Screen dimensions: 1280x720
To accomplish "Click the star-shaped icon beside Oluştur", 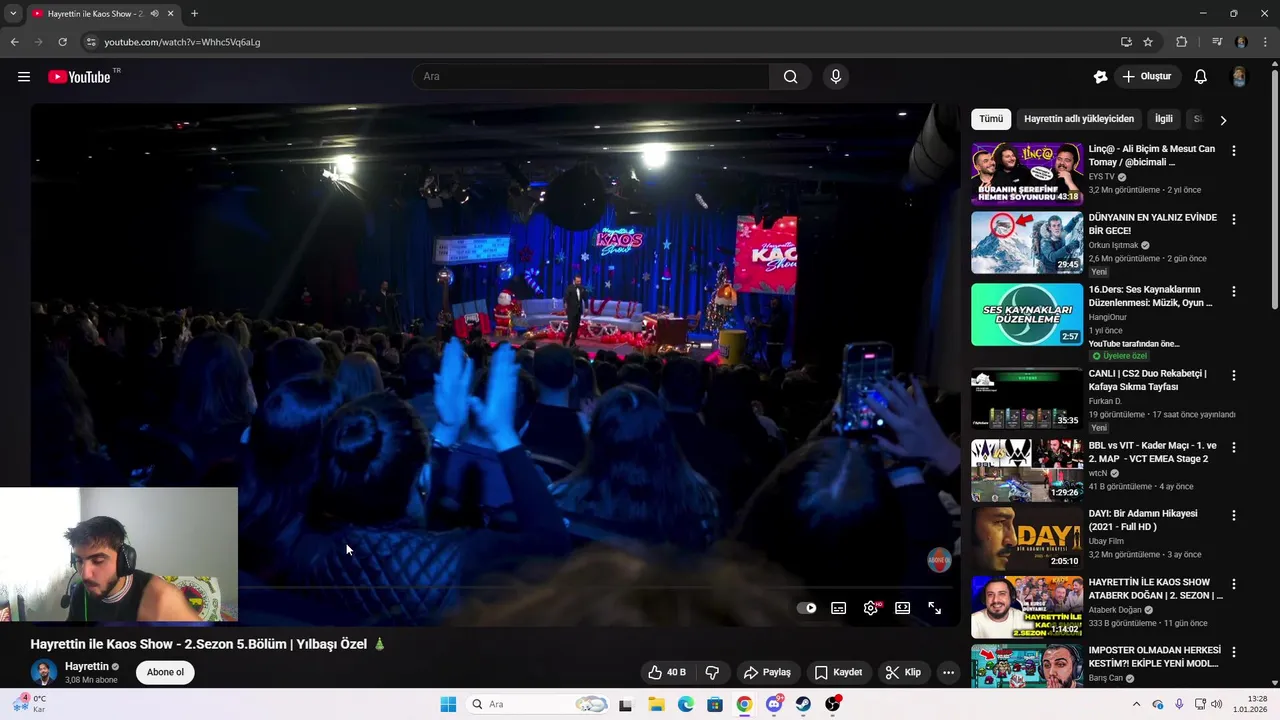I will [1101, 77].
